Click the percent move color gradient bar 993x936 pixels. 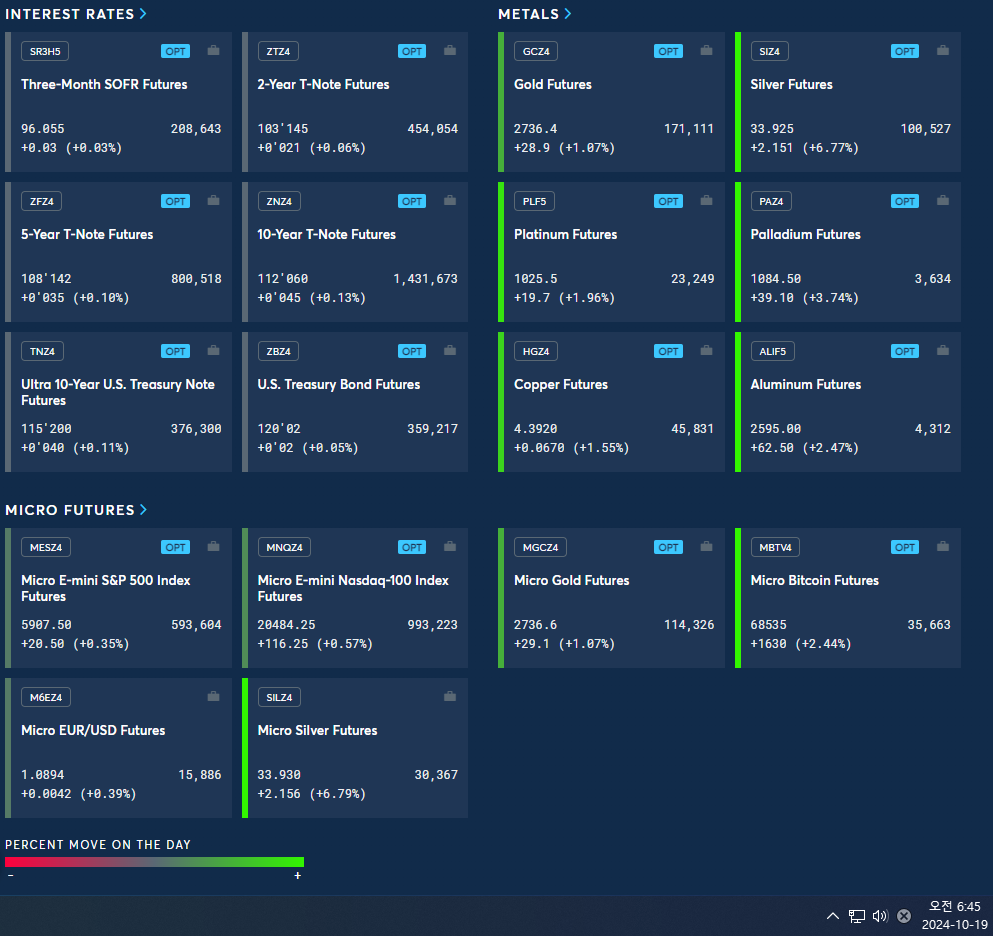(x=155, y=862)
